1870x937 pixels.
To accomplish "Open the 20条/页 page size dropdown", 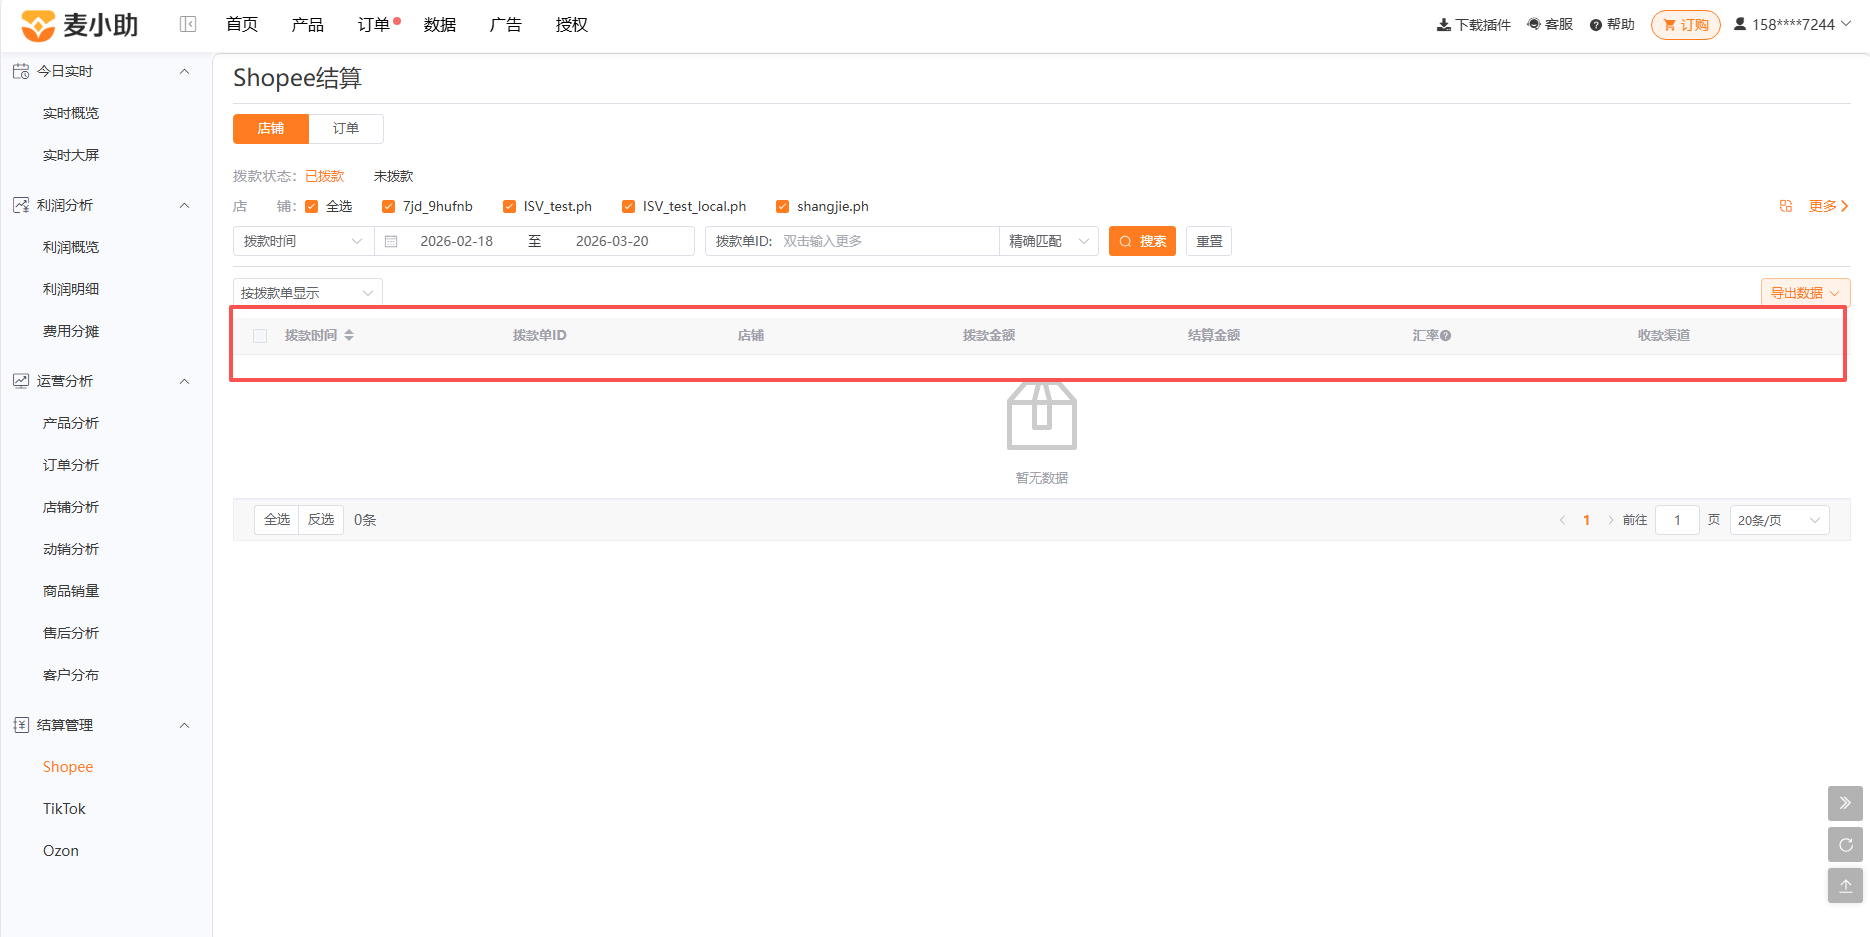I will click(1779, 520).
